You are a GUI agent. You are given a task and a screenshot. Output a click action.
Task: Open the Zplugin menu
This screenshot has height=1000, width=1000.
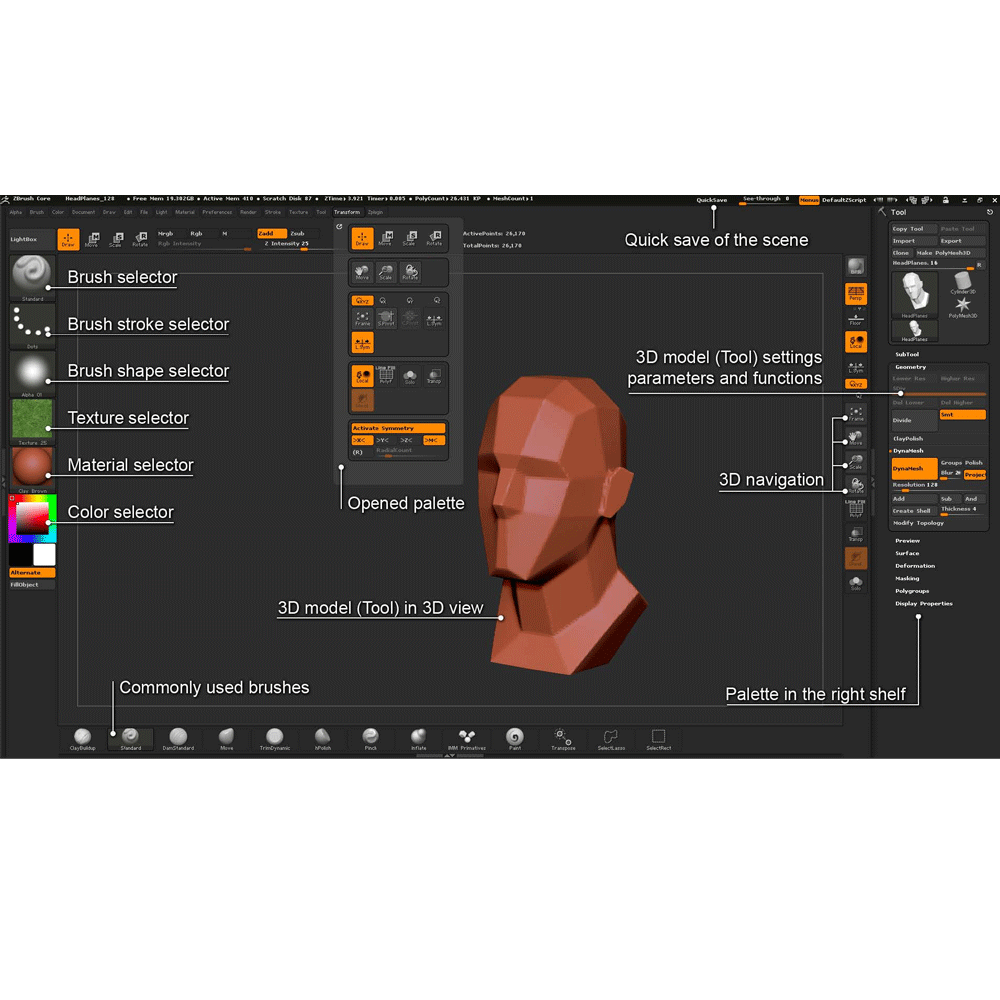(x=376, y=212)
